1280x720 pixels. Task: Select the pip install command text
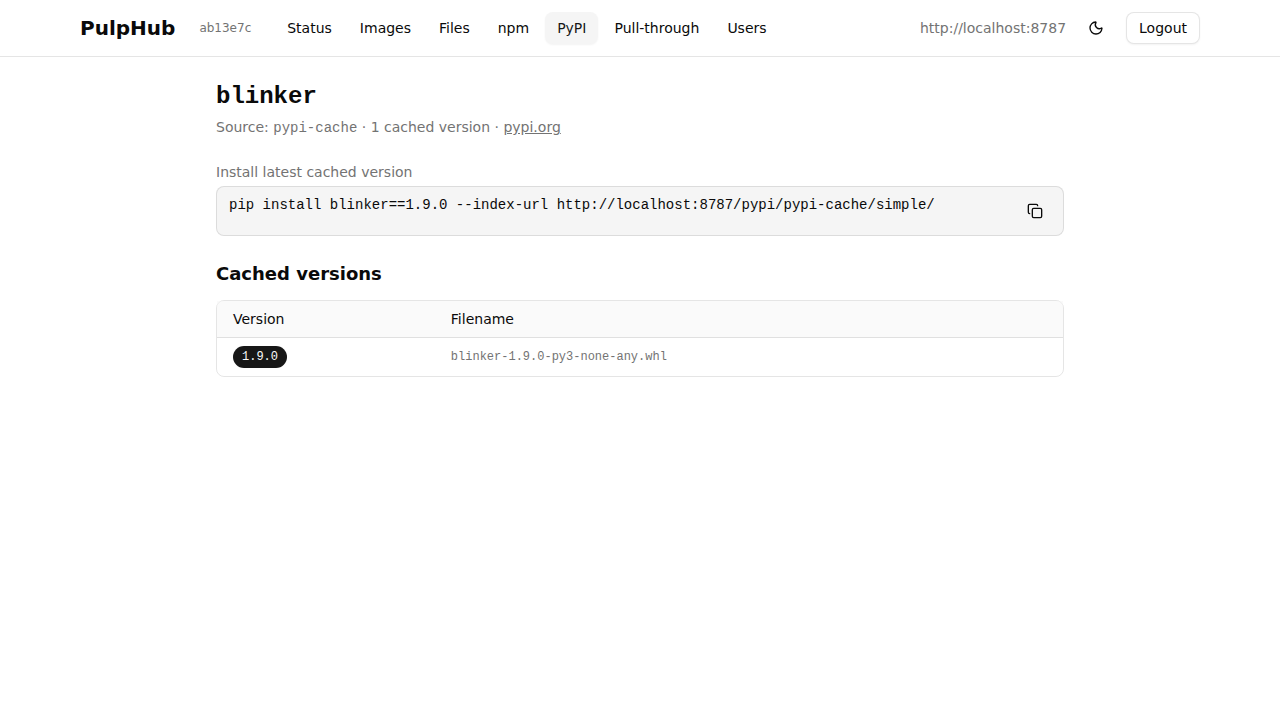(x=580, y=204)
